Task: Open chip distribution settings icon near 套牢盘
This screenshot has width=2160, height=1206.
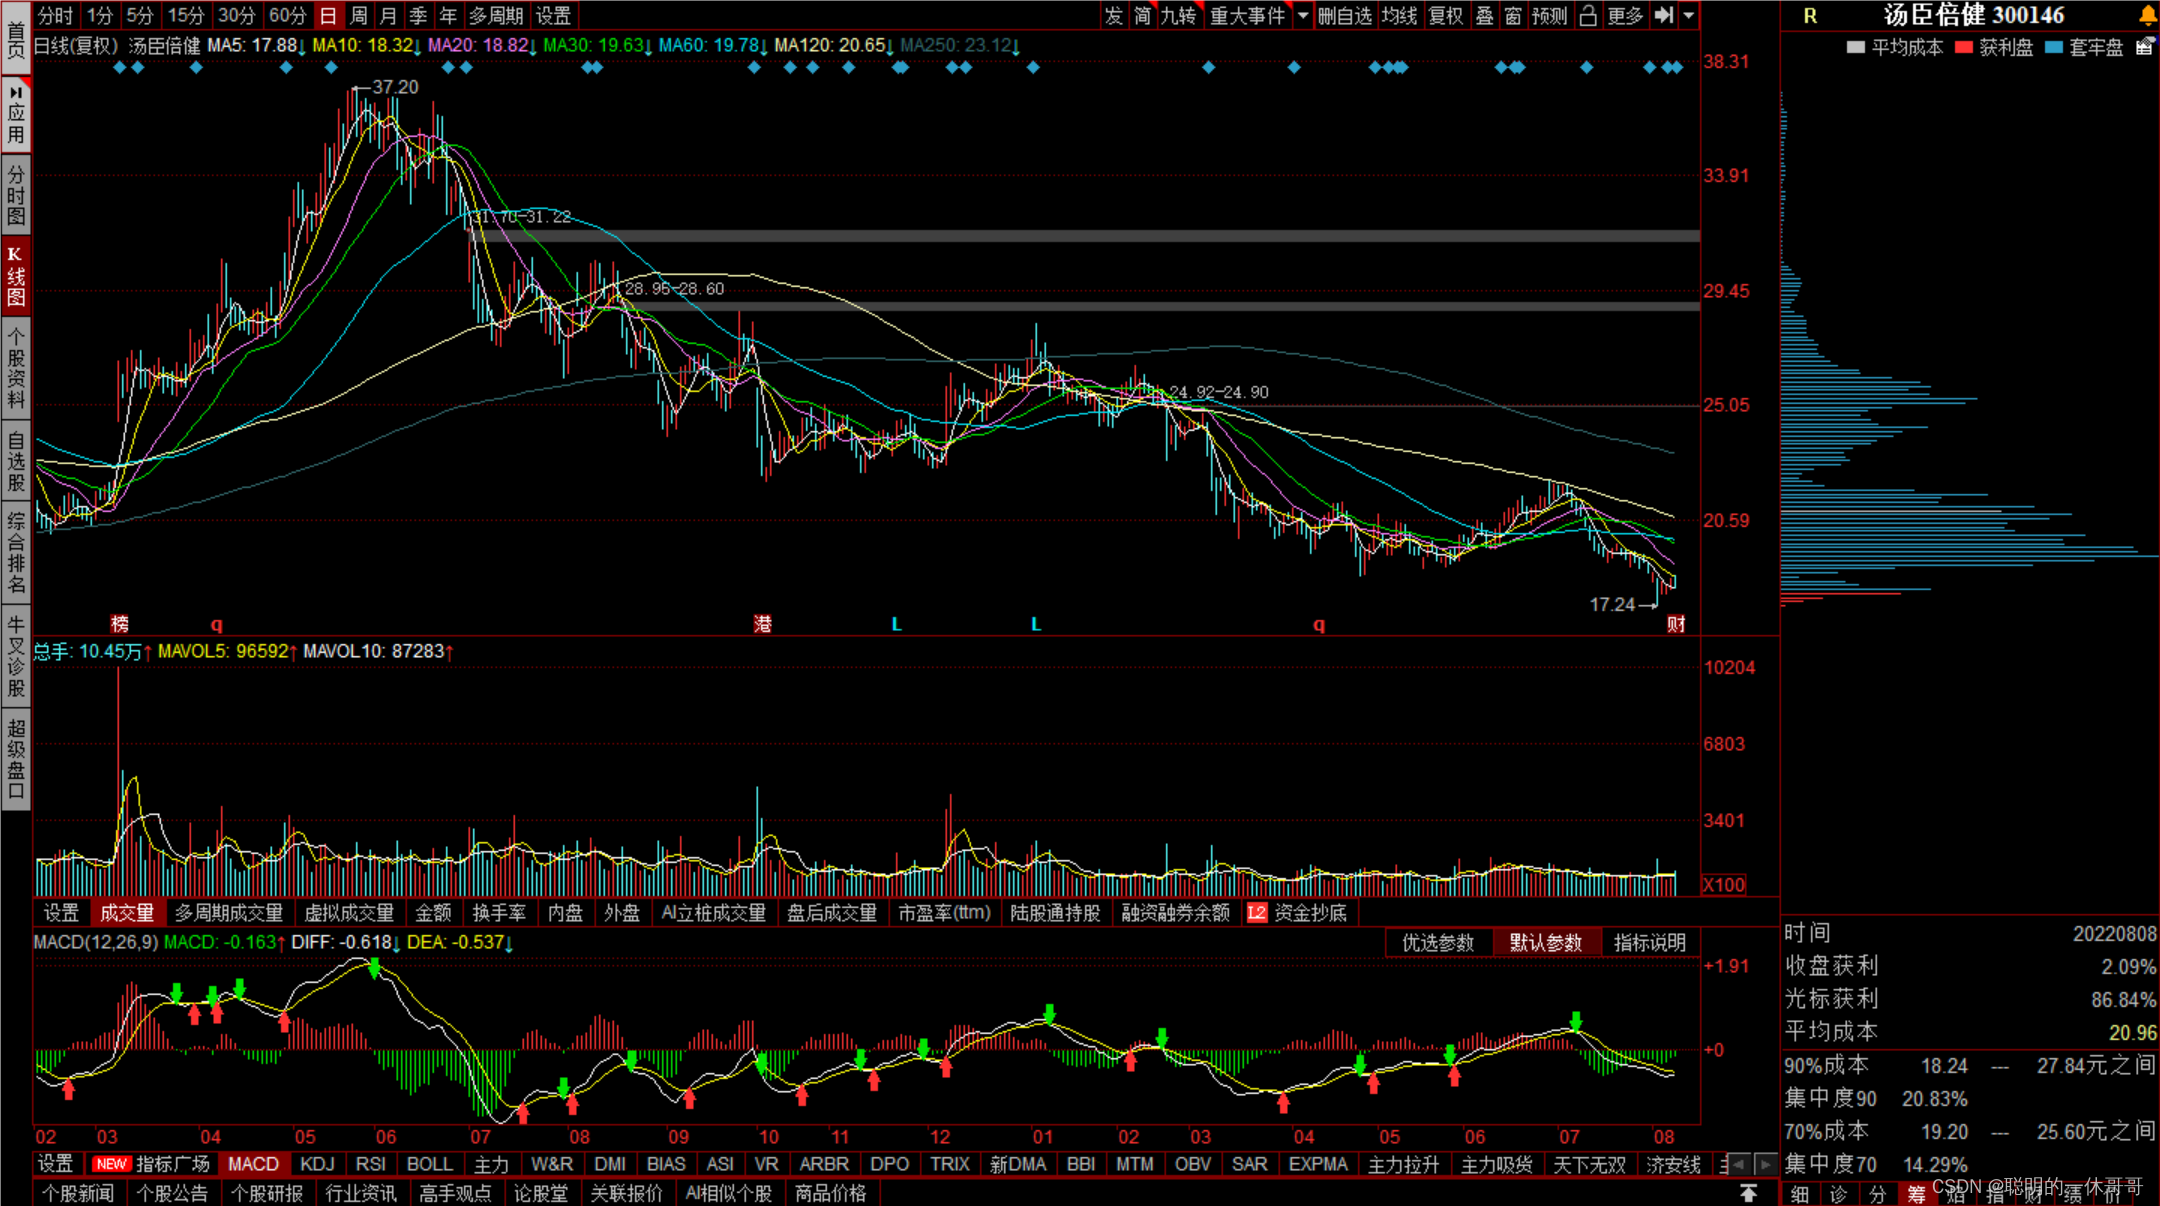Action: coord(2144,46)
